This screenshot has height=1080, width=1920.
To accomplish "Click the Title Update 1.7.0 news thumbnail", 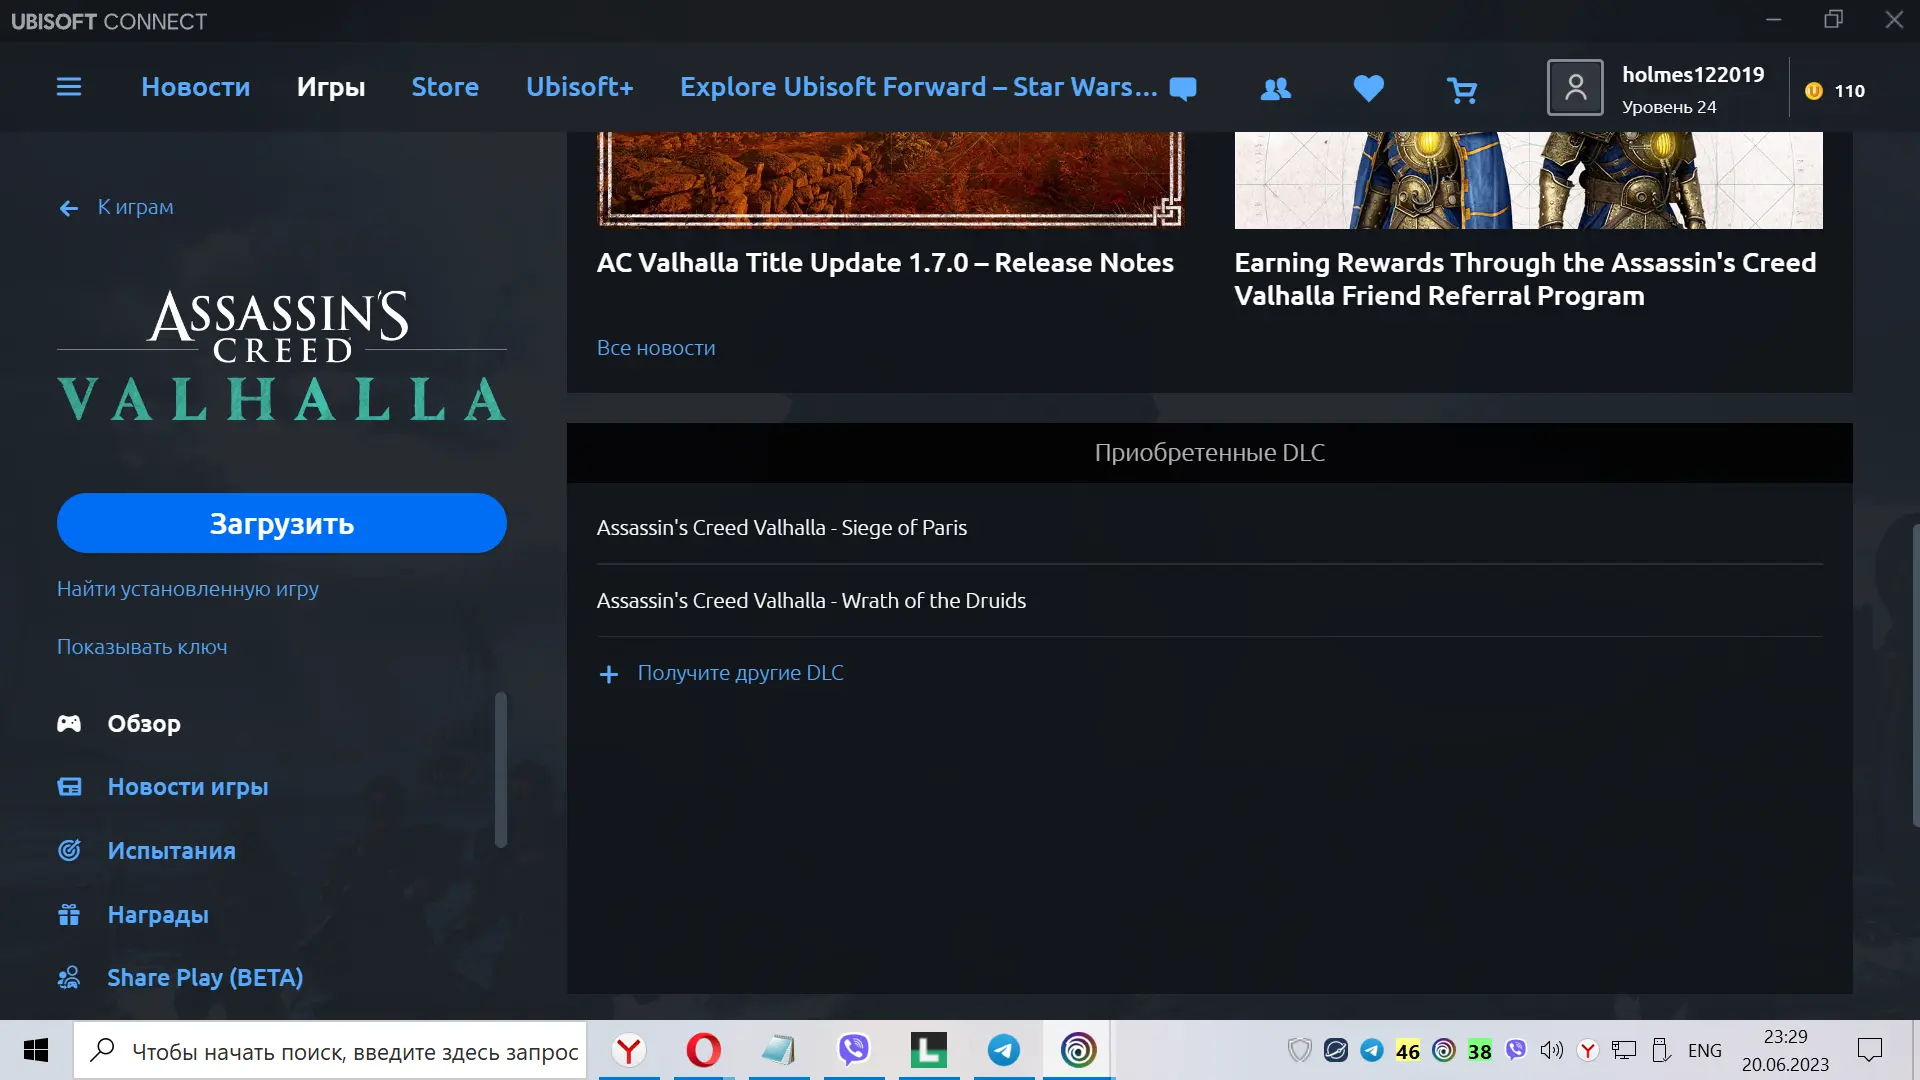I will [x=890, y=180].
